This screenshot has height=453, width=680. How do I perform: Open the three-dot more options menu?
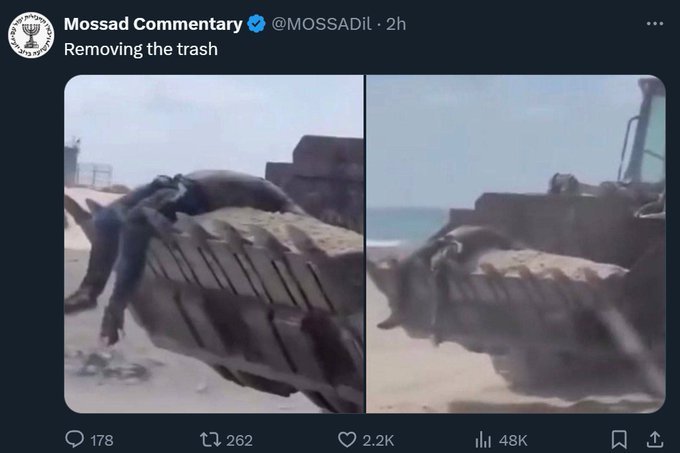[654, 23]
